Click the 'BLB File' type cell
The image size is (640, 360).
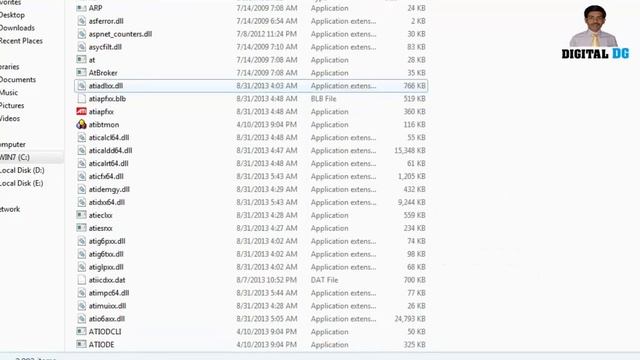click(324, 98)
